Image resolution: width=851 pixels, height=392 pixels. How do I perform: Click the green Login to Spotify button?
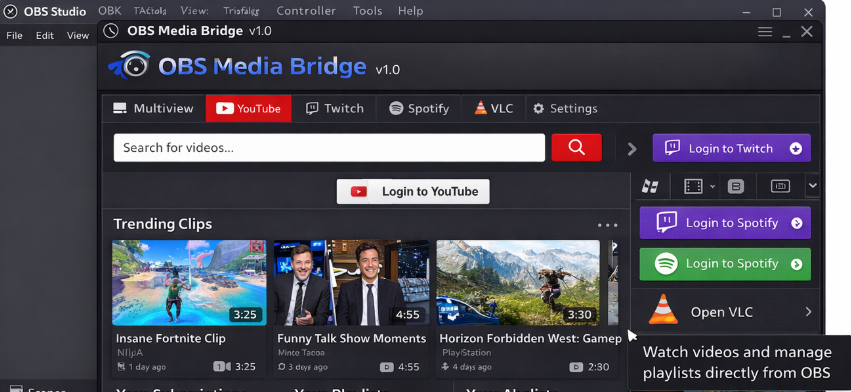click(725, 264)
